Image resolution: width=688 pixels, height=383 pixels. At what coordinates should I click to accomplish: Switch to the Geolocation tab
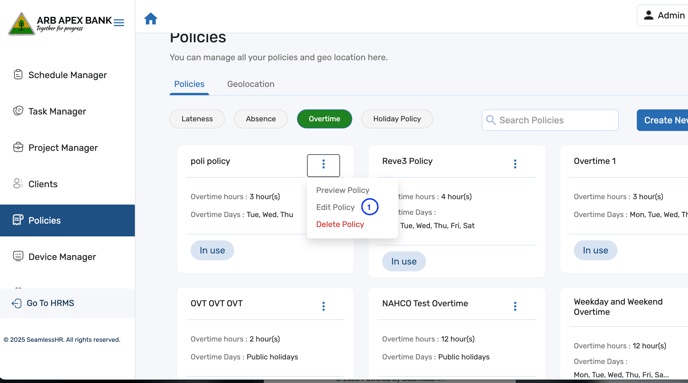[x=251, y=84]
